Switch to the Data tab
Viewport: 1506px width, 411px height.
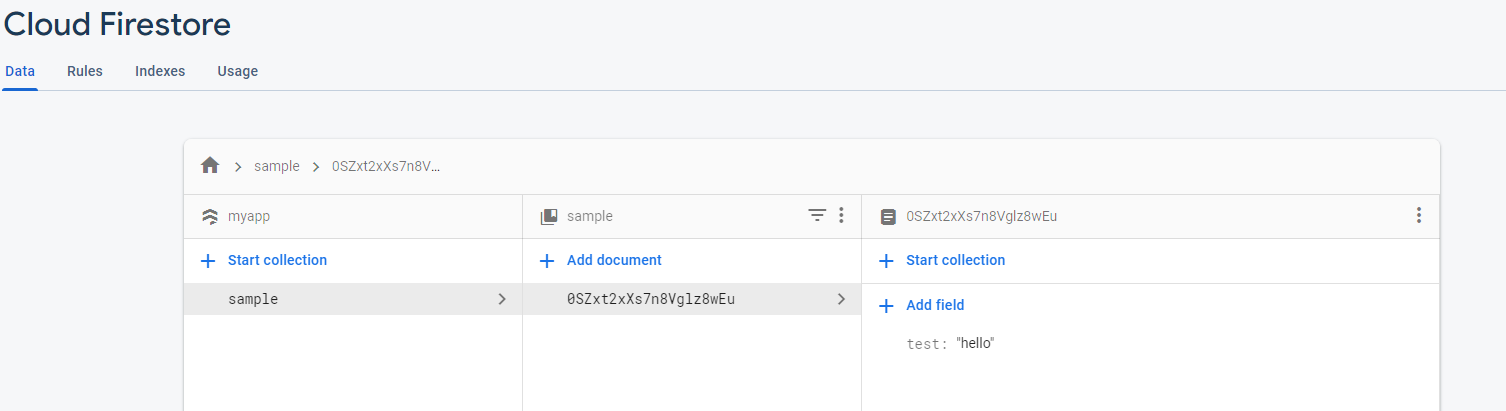coord(20,71)
